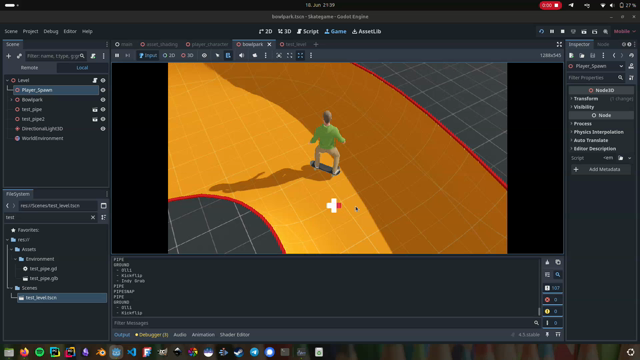Viewport: 640px width, 360px height.
Task: Focus the Filter Messages field
Action: coord(327,323)
